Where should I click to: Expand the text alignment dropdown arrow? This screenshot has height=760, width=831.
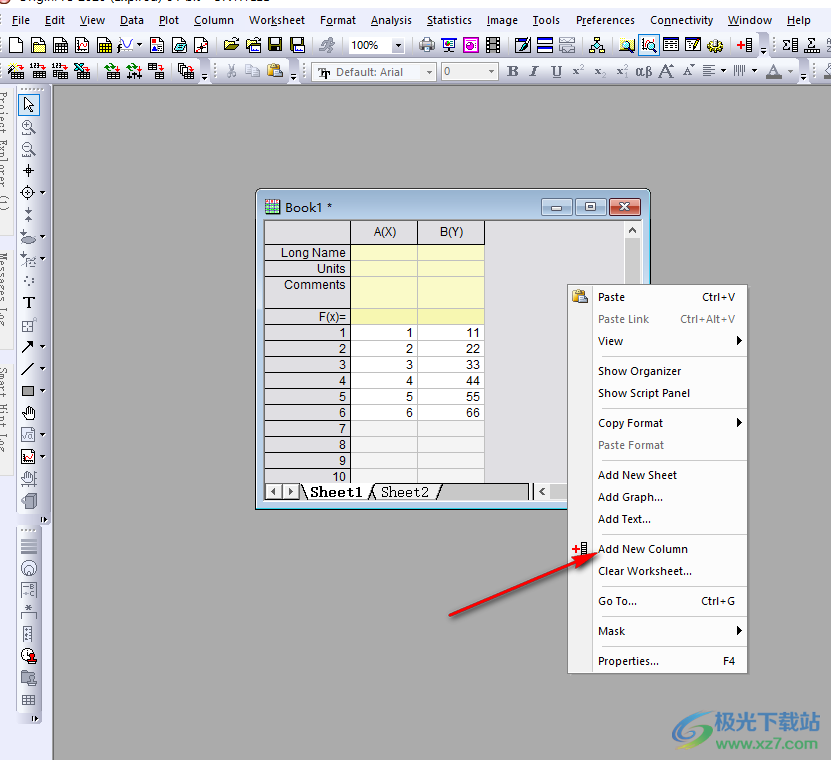tap(723, 71)
